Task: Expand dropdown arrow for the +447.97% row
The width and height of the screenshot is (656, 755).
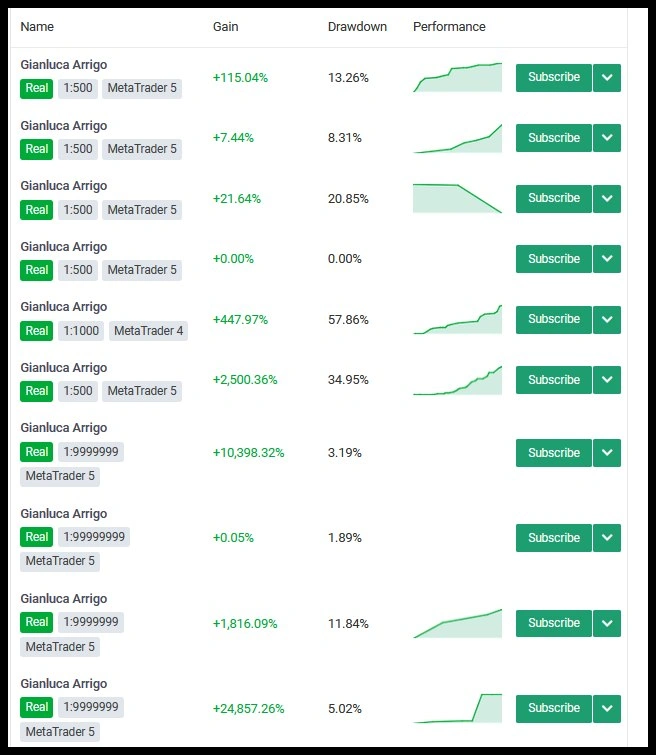Action: tap(607, 319)
